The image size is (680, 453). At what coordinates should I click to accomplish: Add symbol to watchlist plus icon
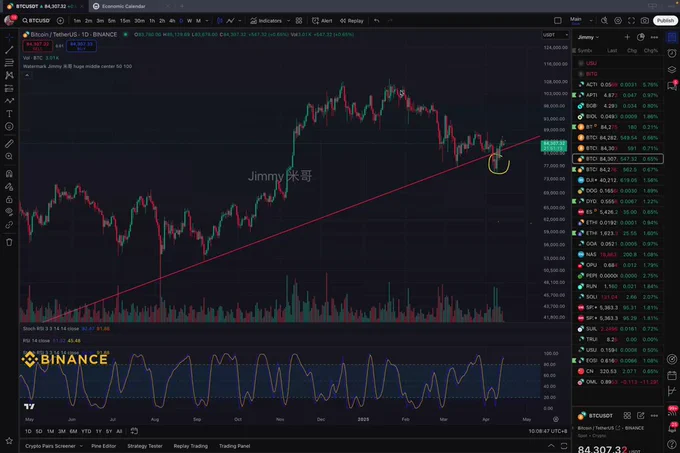tap(627, 37)
